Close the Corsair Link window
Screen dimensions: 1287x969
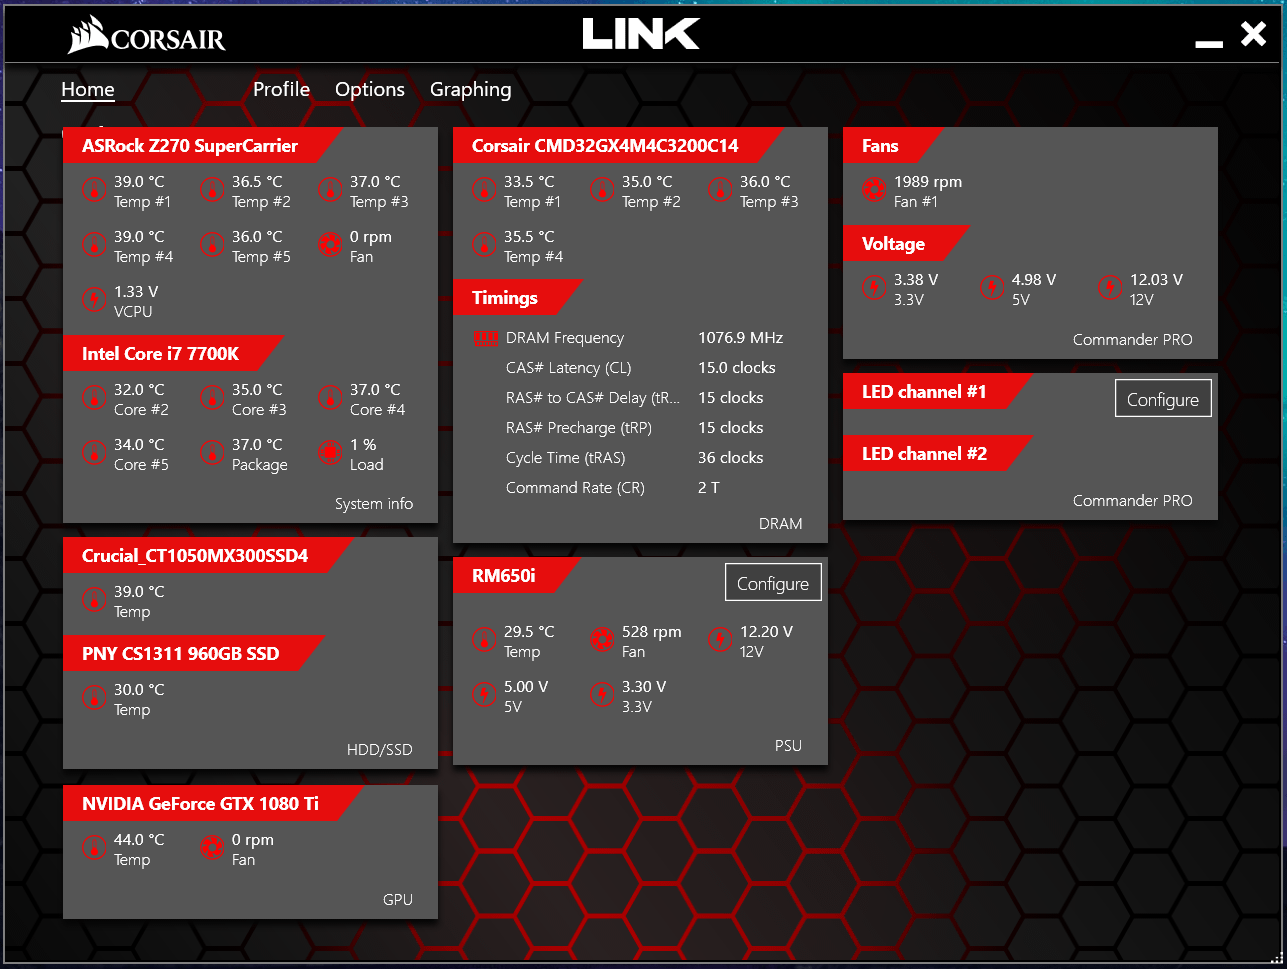coord(1254,34)
